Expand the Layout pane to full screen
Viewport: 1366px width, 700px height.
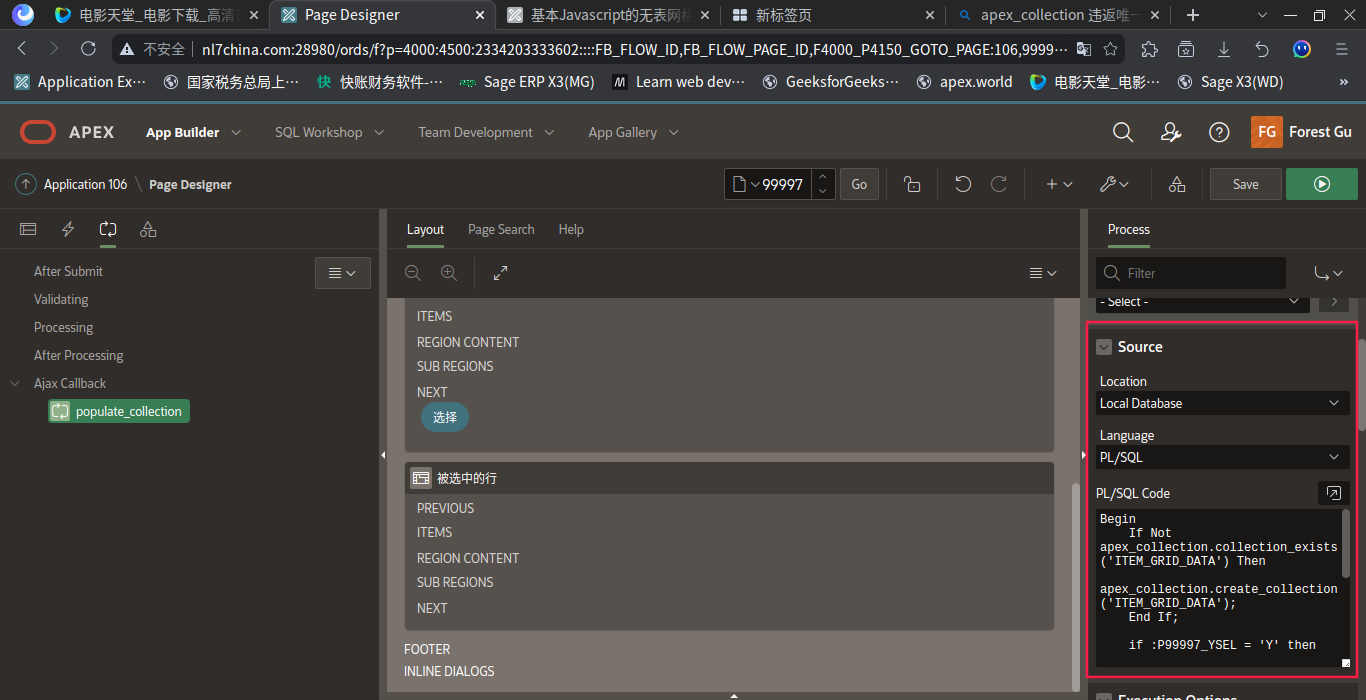[500, 271]
